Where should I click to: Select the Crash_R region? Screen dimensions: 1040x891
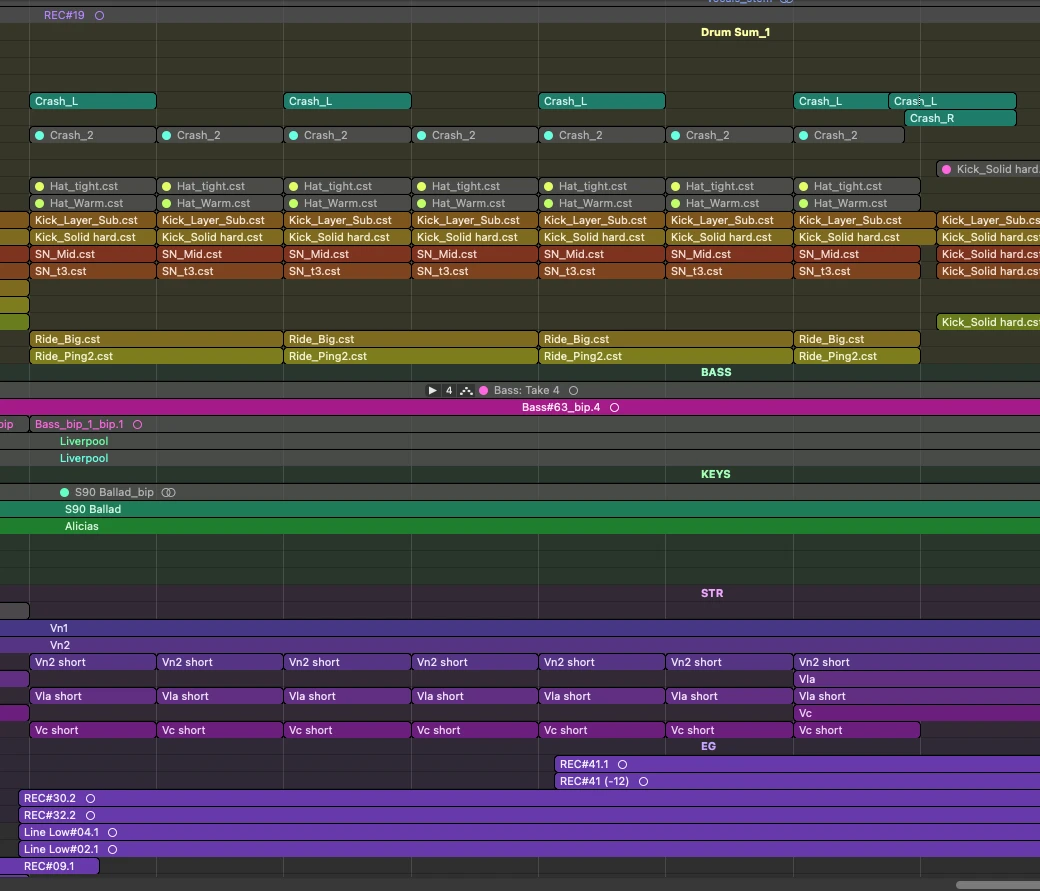(960, 118)
